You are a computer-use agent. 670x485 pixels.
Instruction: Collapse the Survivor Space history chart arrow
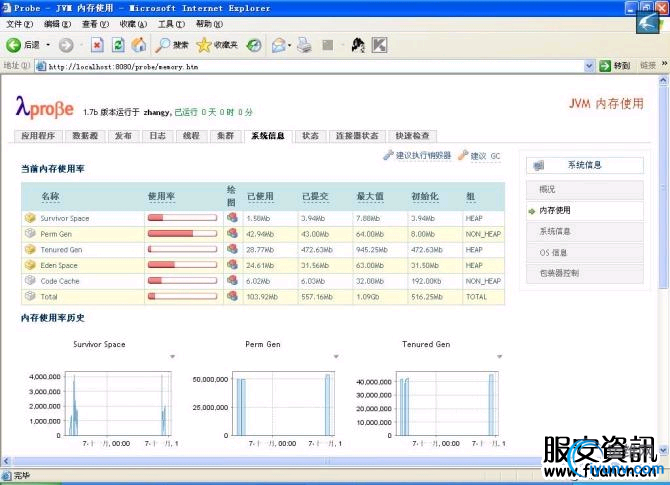click(x=172, y=356)
